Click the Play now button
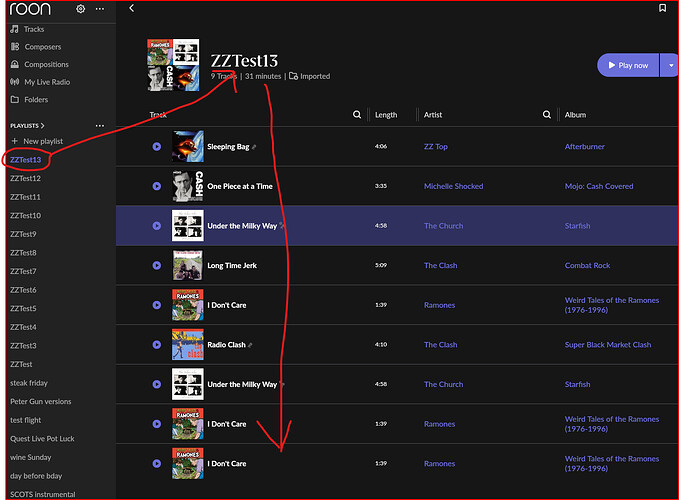Screen dimensions: 679x500 (628, 65)
